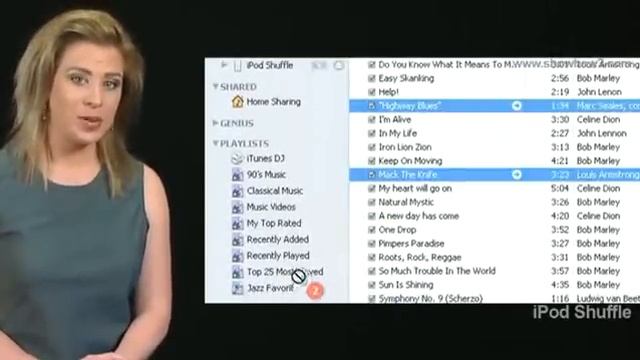The image size is (640, 360).
Task: Select the song Roots, Rock, Reggae
Action: click(420, 258)
